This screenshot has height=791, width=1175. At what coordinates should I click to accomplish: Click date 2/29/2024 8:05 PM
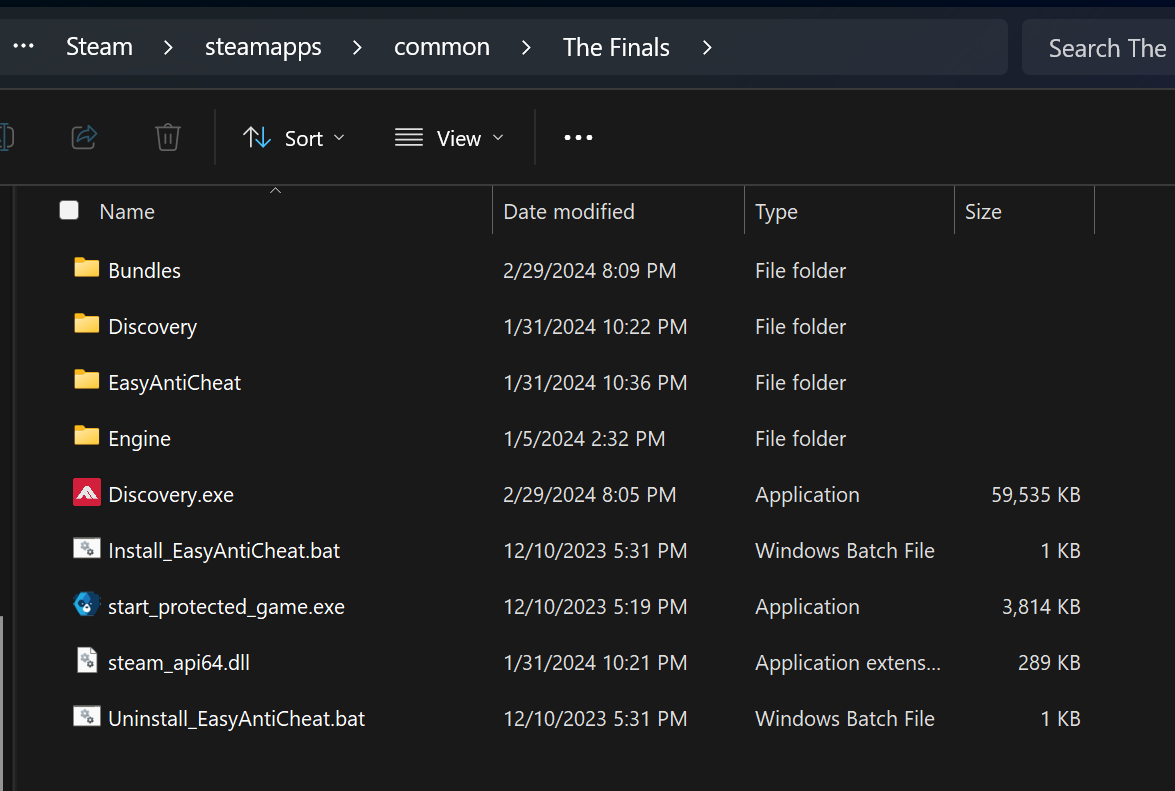pyautogui.click(x=590, y=495)
